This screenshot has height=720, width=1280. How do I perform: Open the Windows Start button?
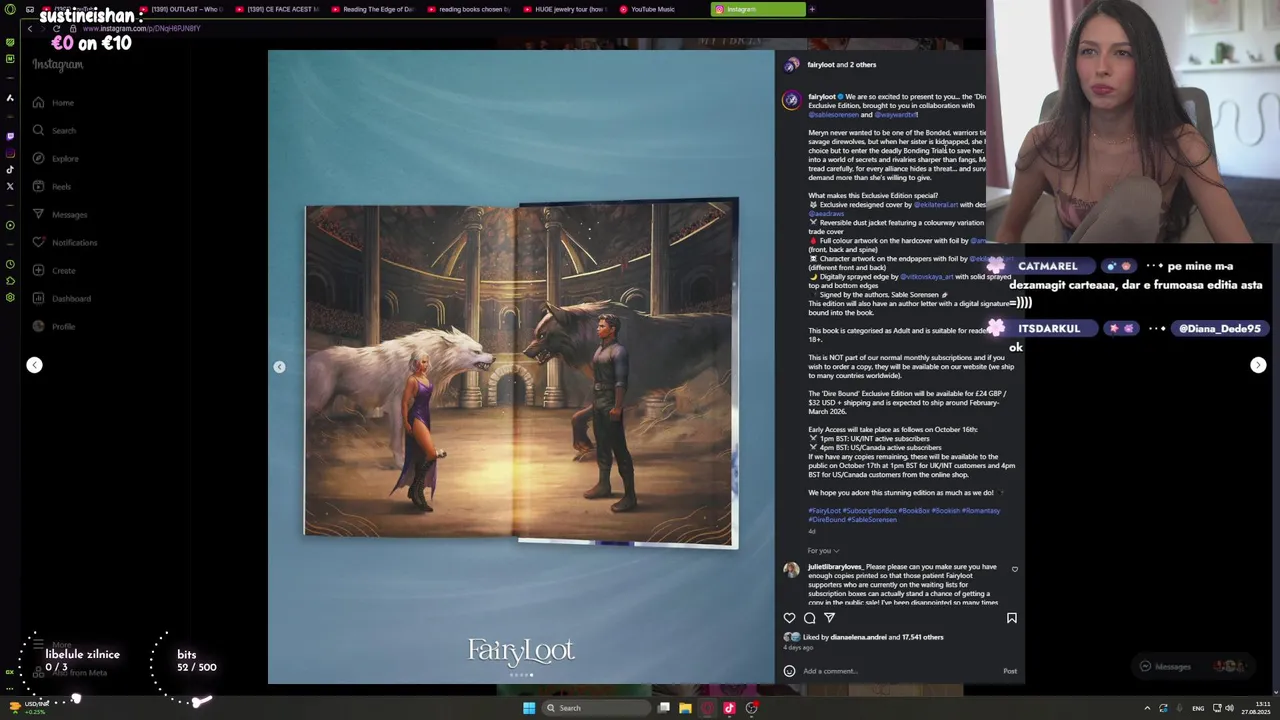pos(529,708)
